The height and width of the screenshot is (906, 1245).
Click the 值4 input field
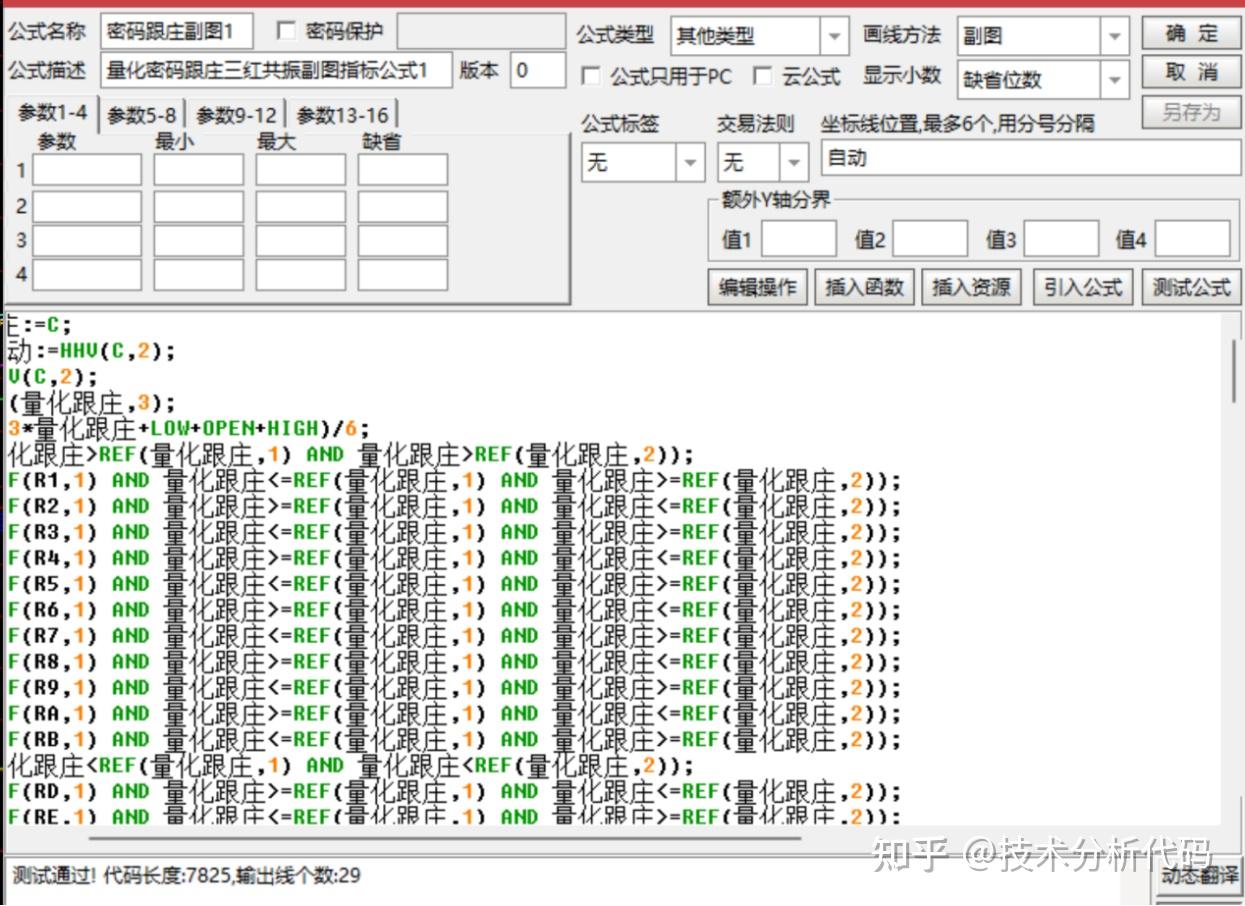[1193, 239]
